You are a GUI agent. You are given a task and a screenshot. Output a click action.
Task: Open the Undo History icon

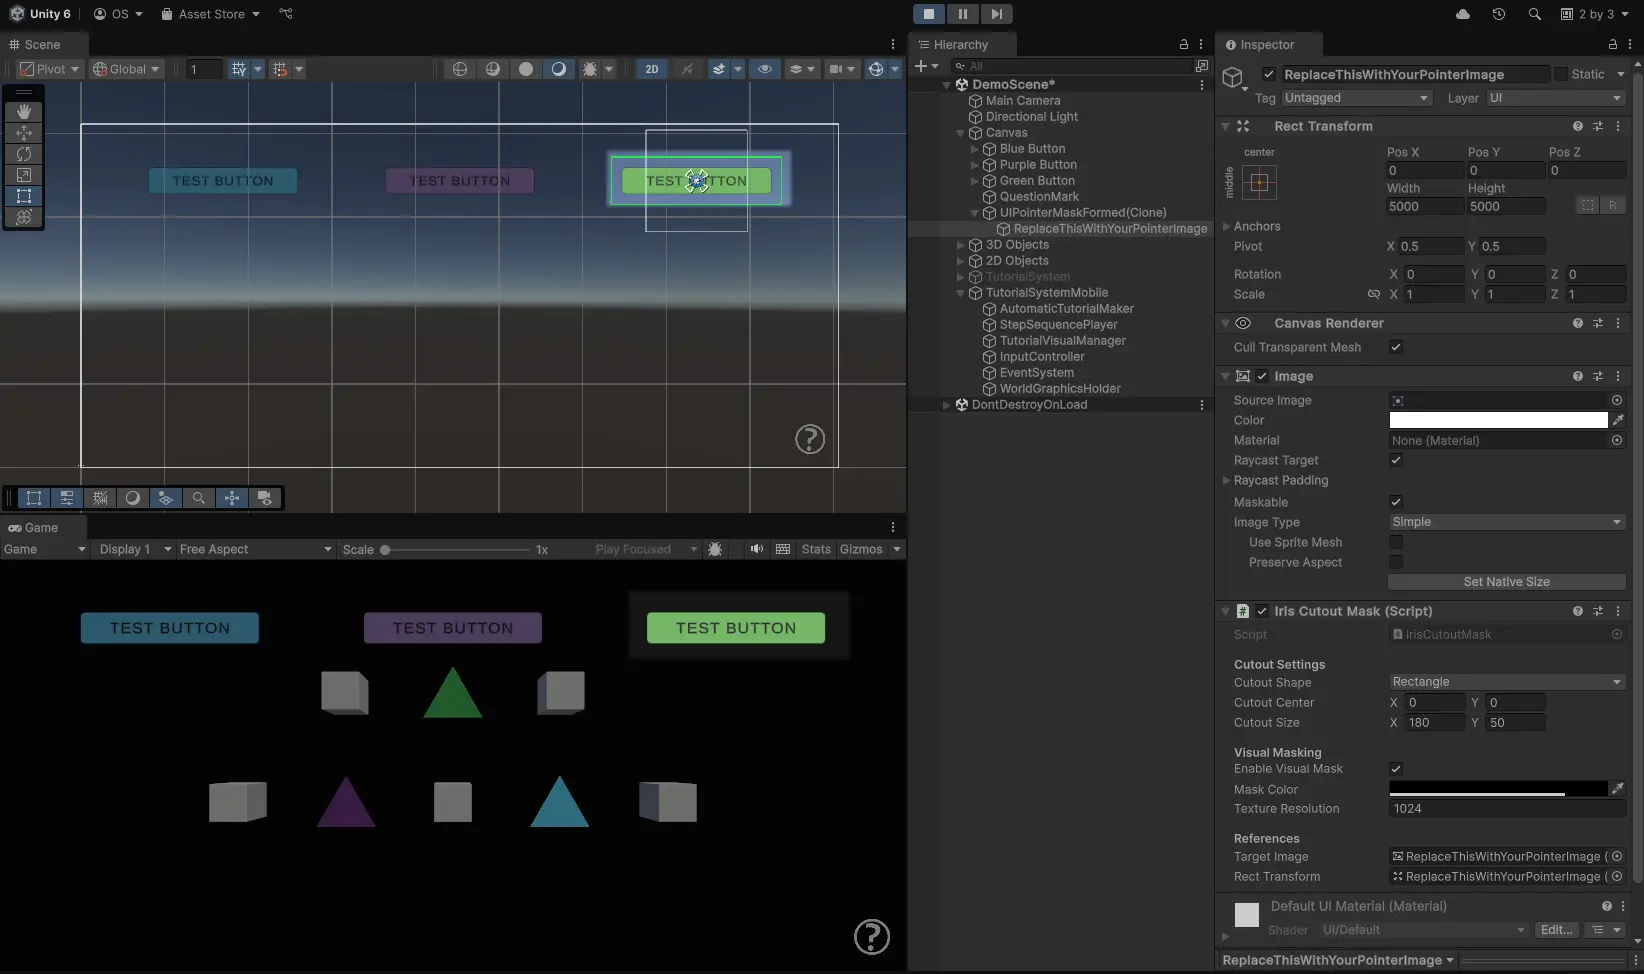(x=1498, y=14)
